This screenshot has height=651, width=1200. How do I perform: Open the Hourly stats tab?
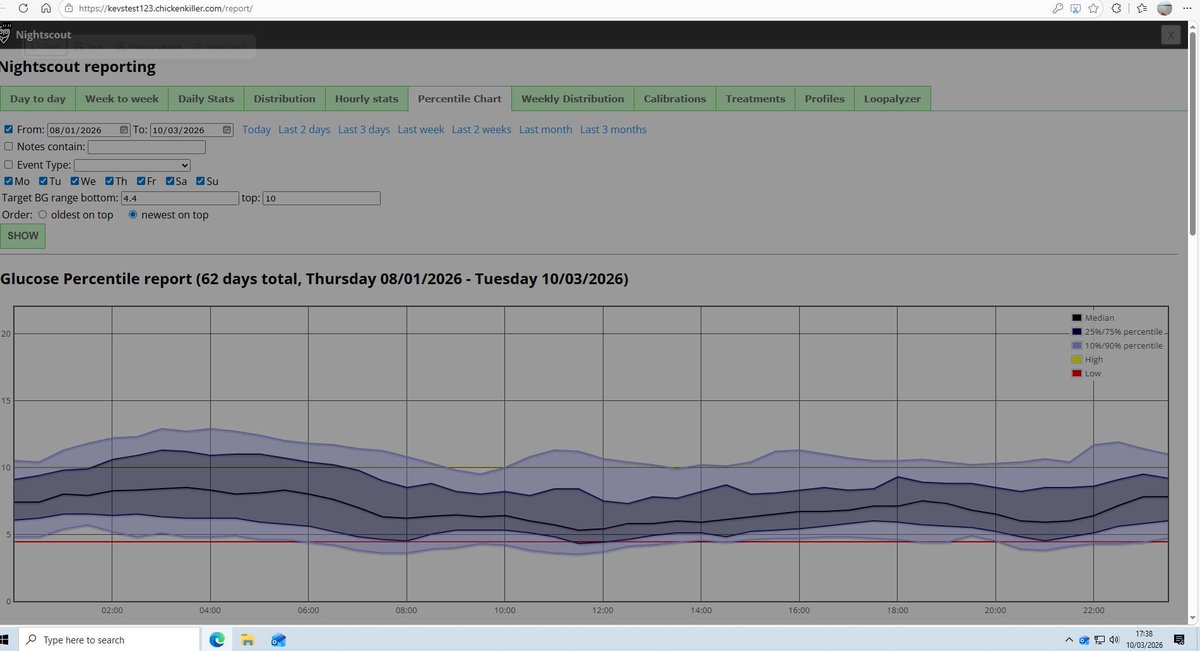pyautogui.click(x=366, y=98)
